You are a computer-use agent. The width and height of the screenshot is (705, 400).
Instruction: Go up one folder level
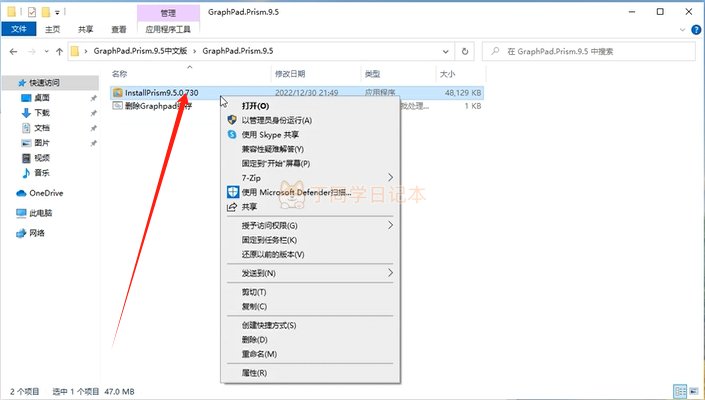pyautogui.click(x=59, y=52)
